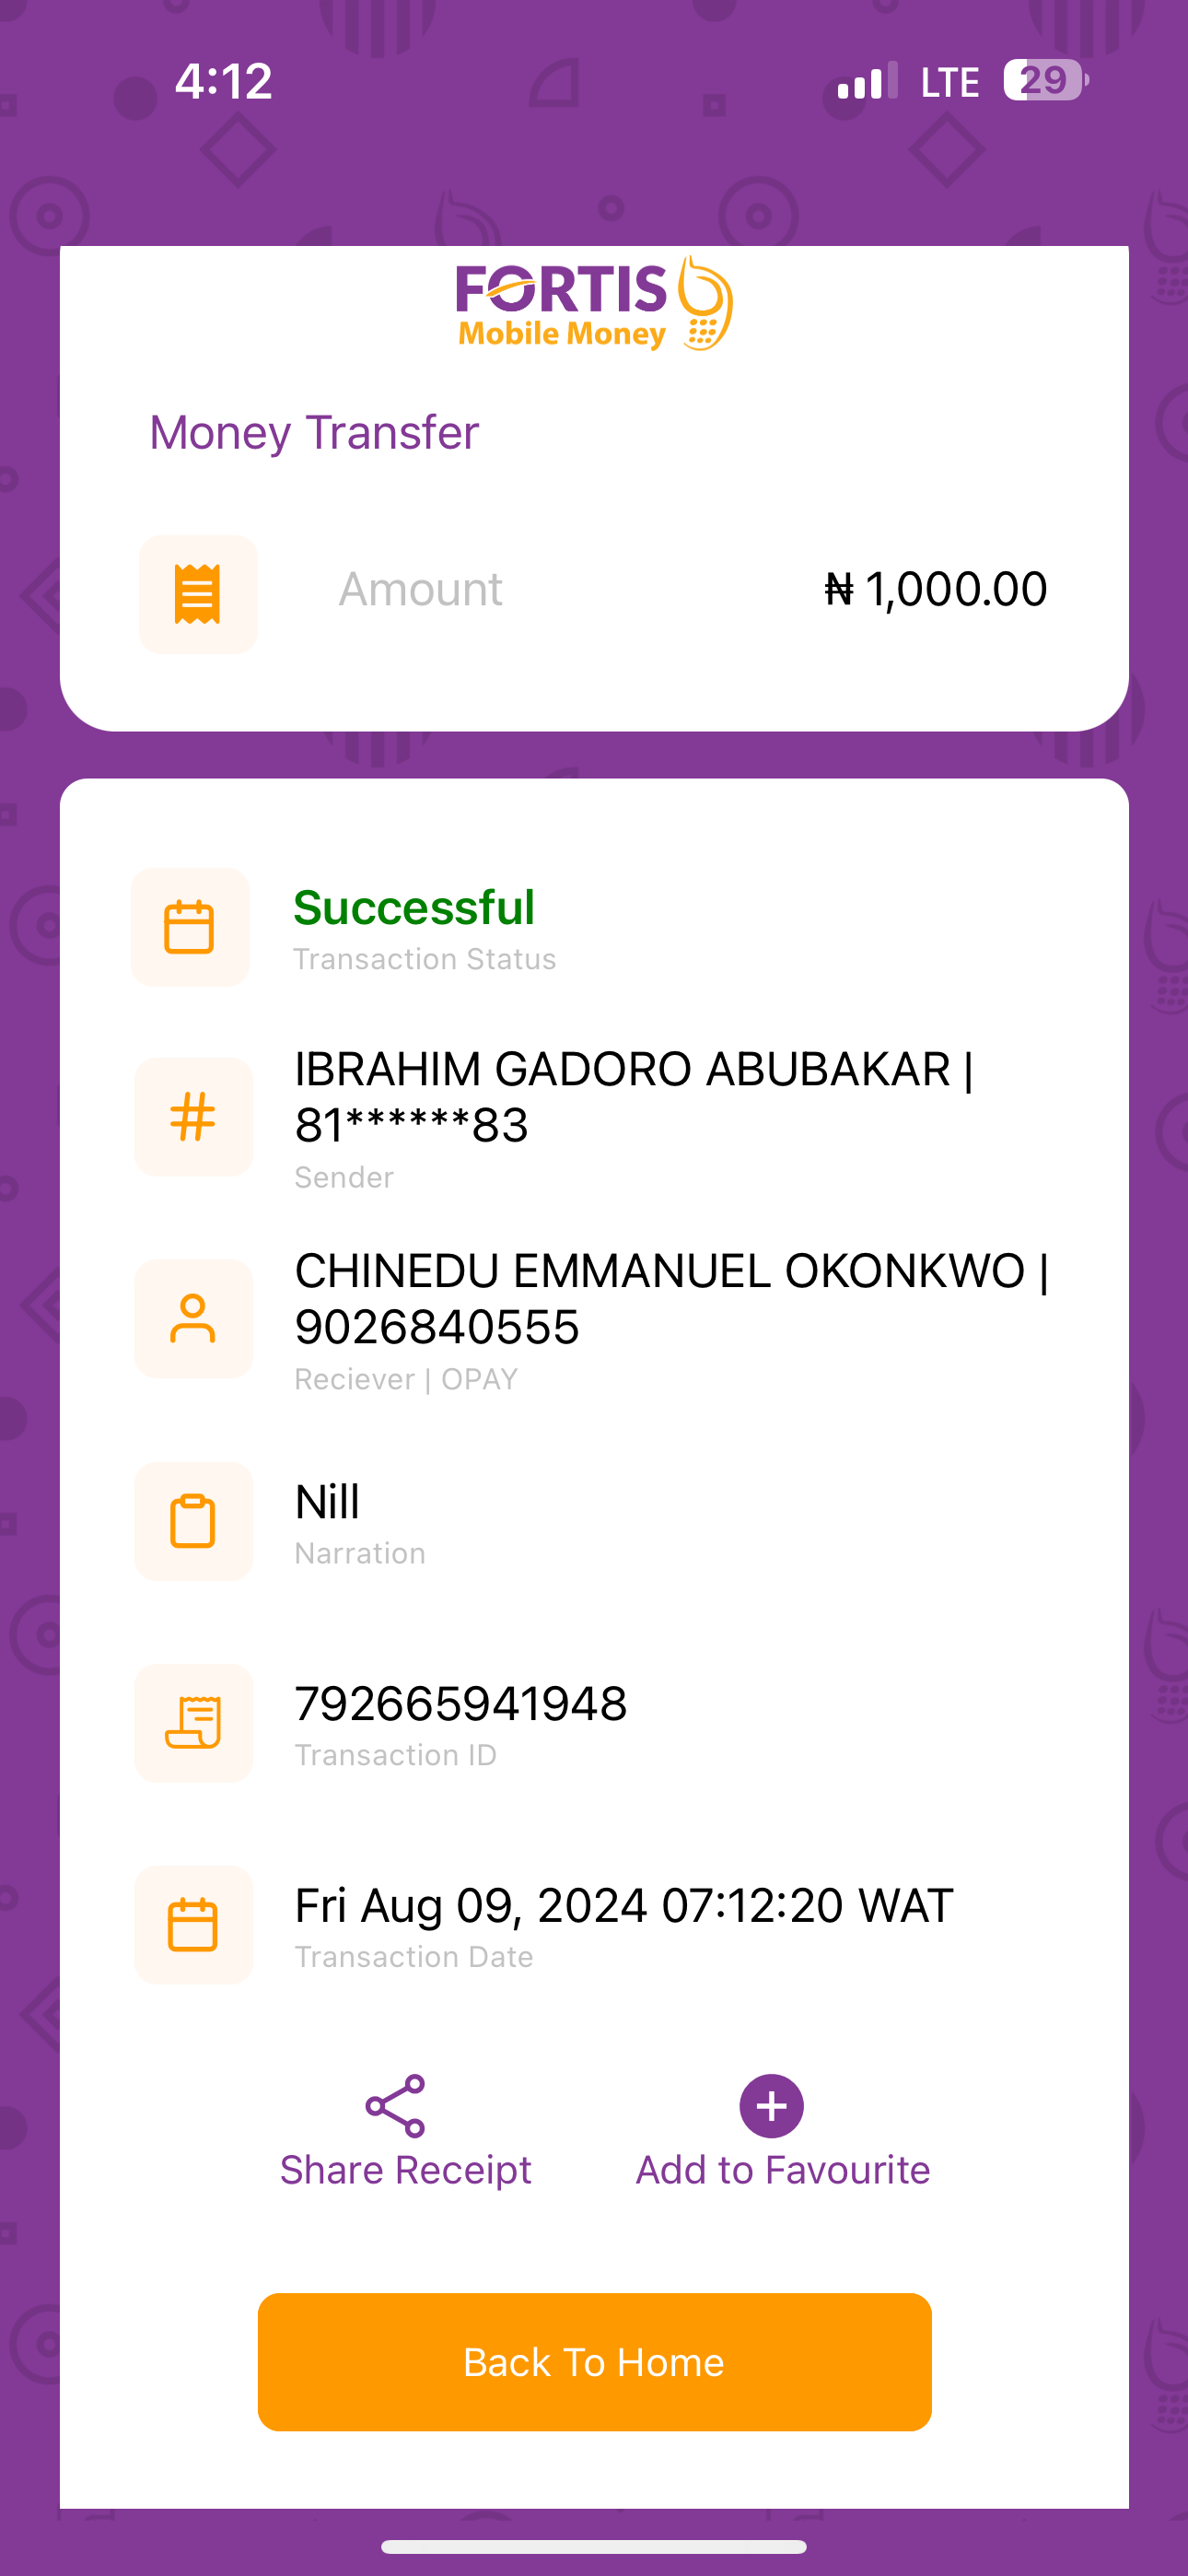Tap the calendar icon beside Transaction Date
Viewport: 1188px width, 2576px height.
193,1924
